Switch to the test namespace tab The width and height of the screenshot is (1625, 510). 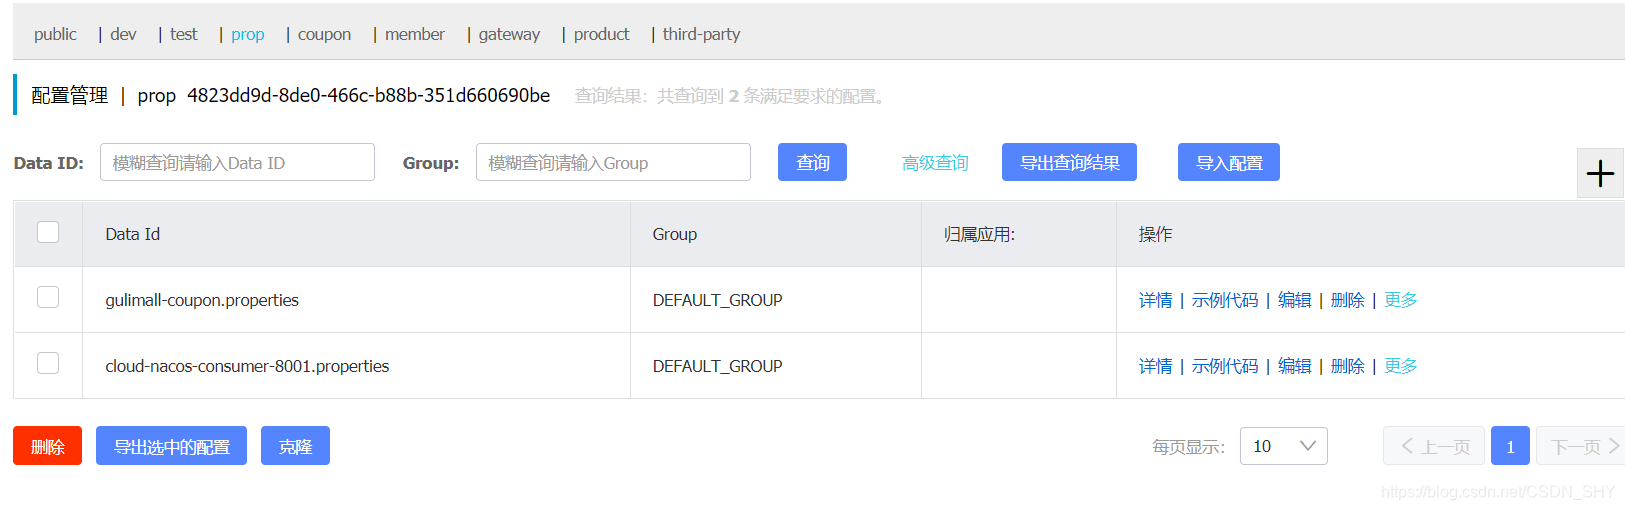(x=184, y=34)
